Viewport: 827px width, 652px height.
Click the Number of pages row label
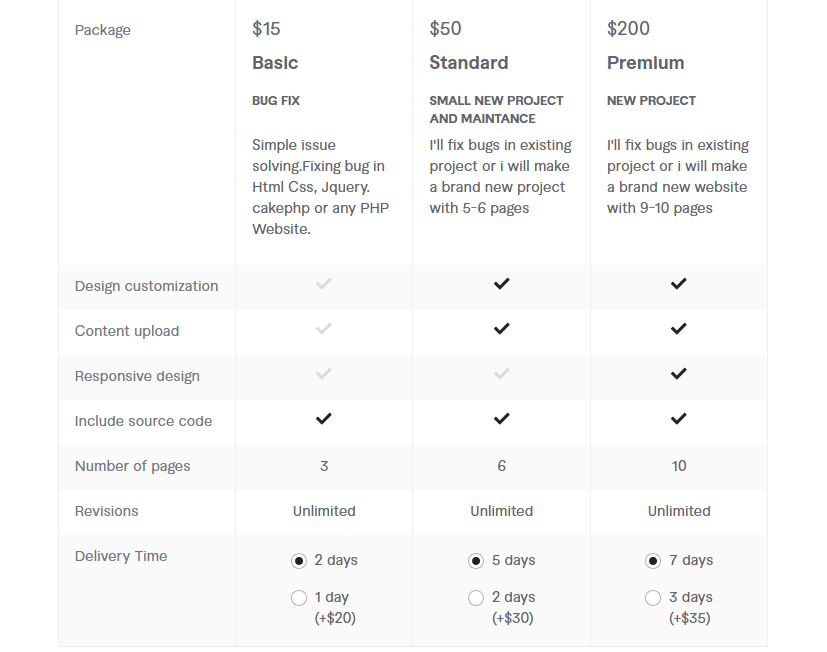[132, 466]
